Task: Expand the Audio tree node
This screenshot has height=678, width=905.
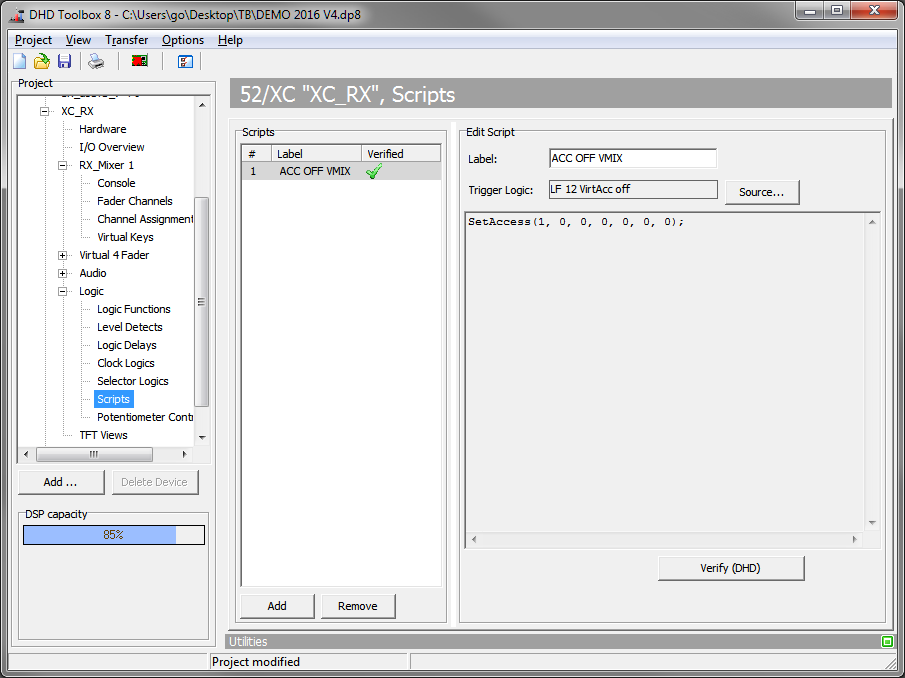Action: [x=62, y=273]
